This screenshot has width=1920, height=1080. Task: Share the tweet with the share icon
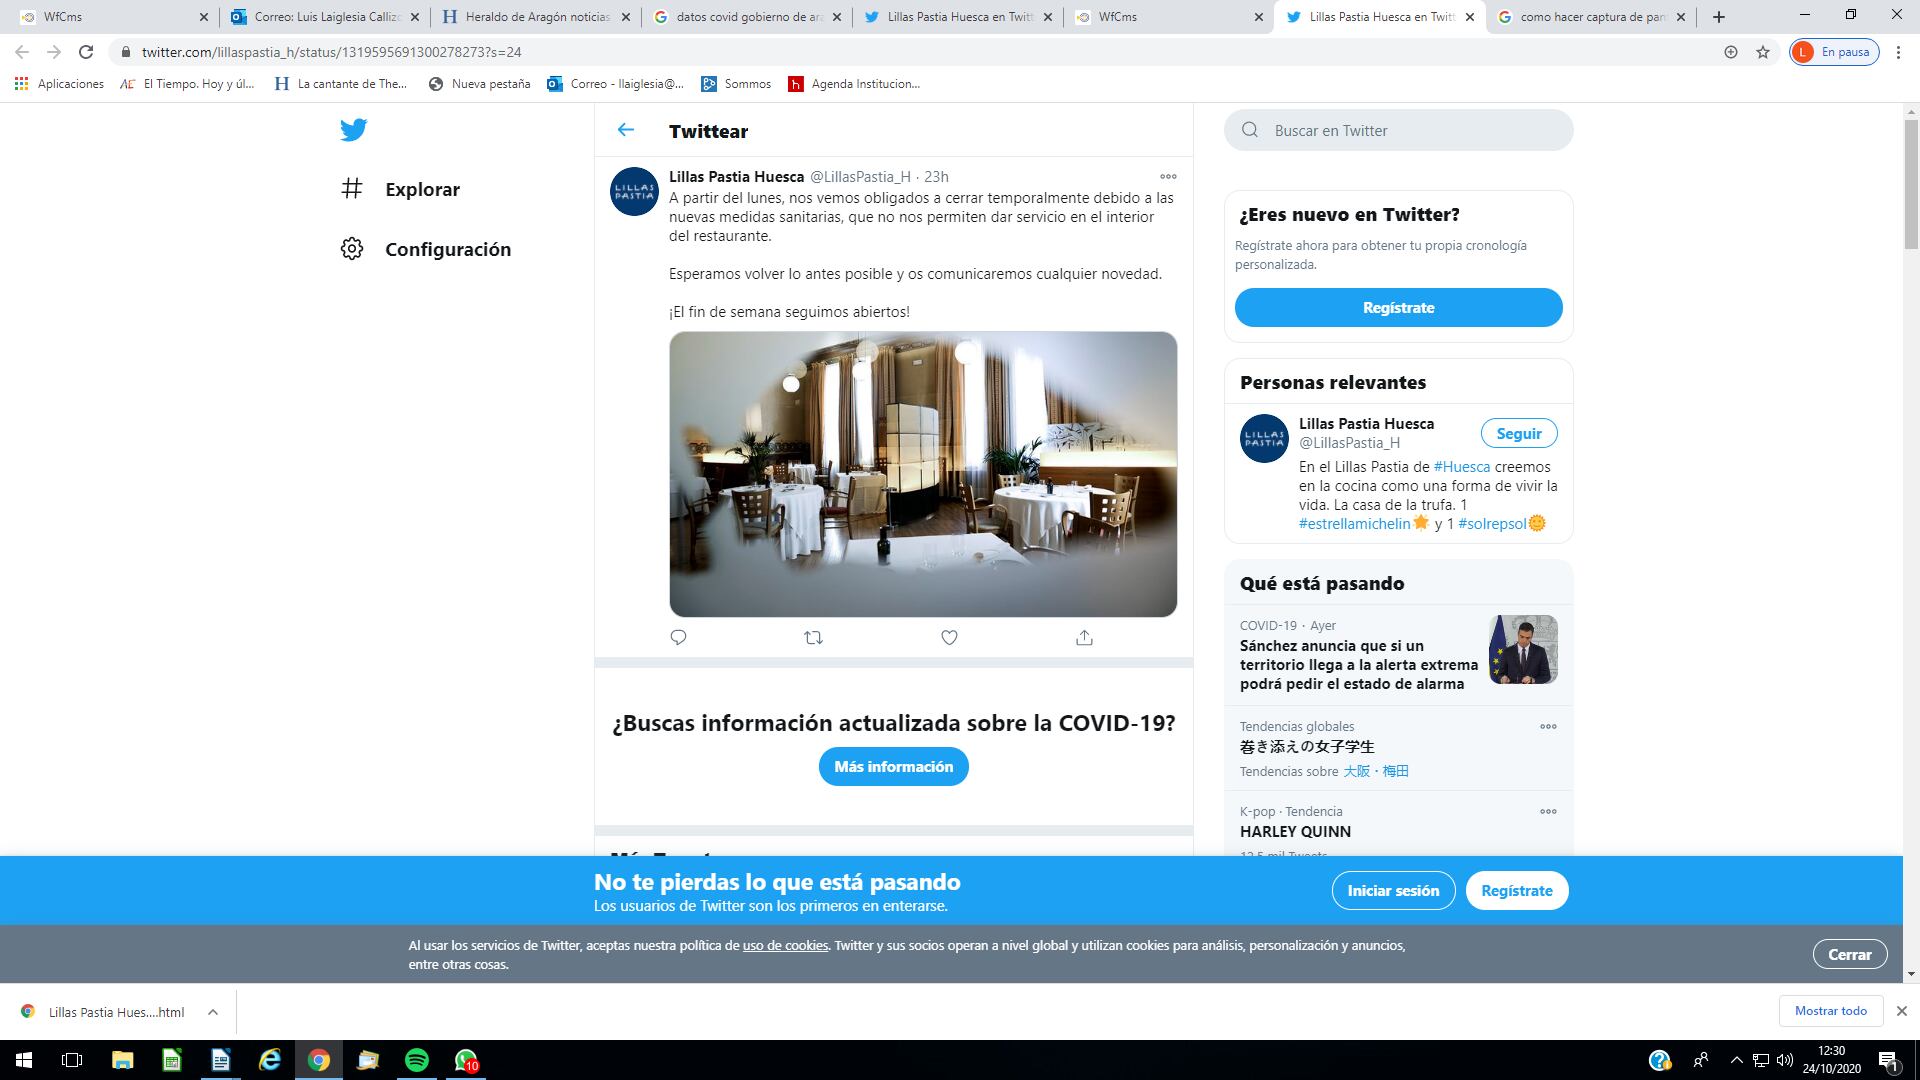(x=1084, y=638)
